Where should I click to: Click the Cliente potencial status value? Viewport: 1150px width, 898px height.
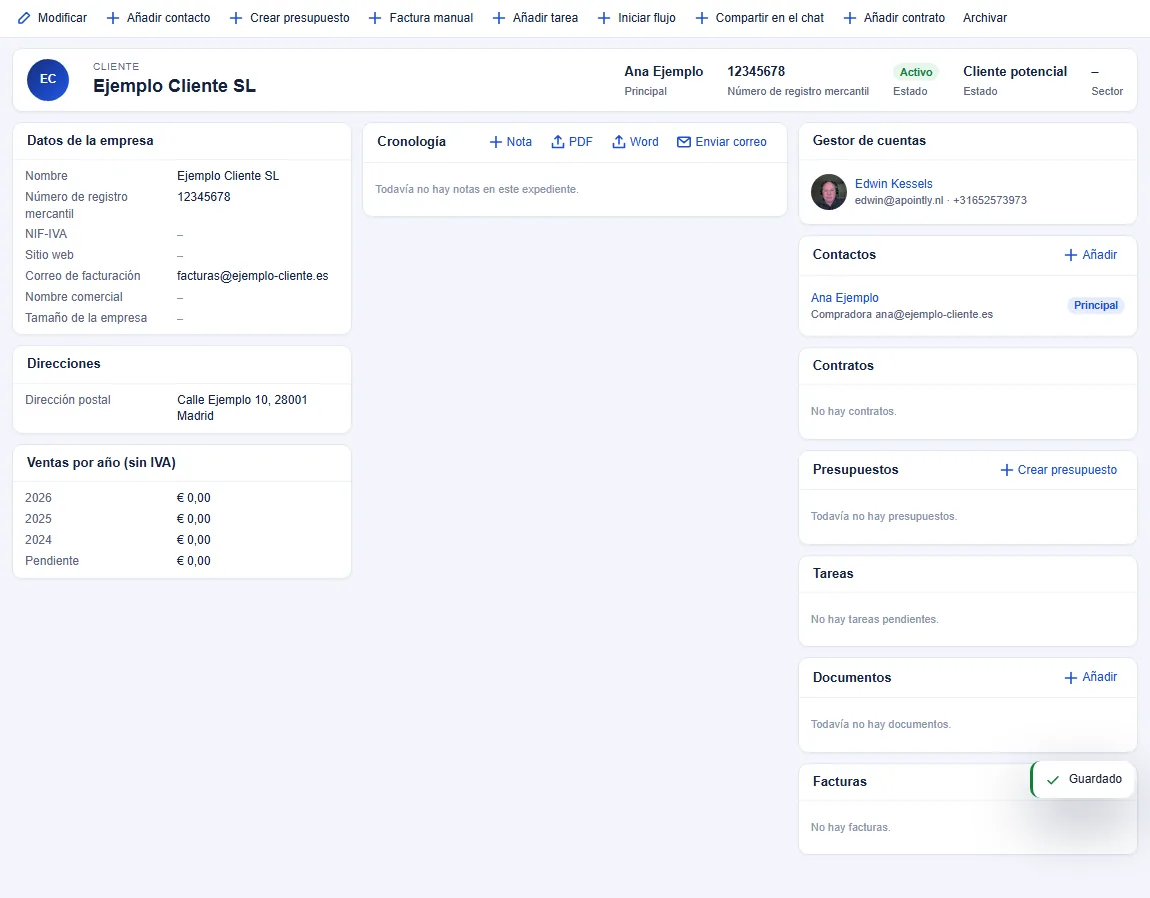point(1015,71)
